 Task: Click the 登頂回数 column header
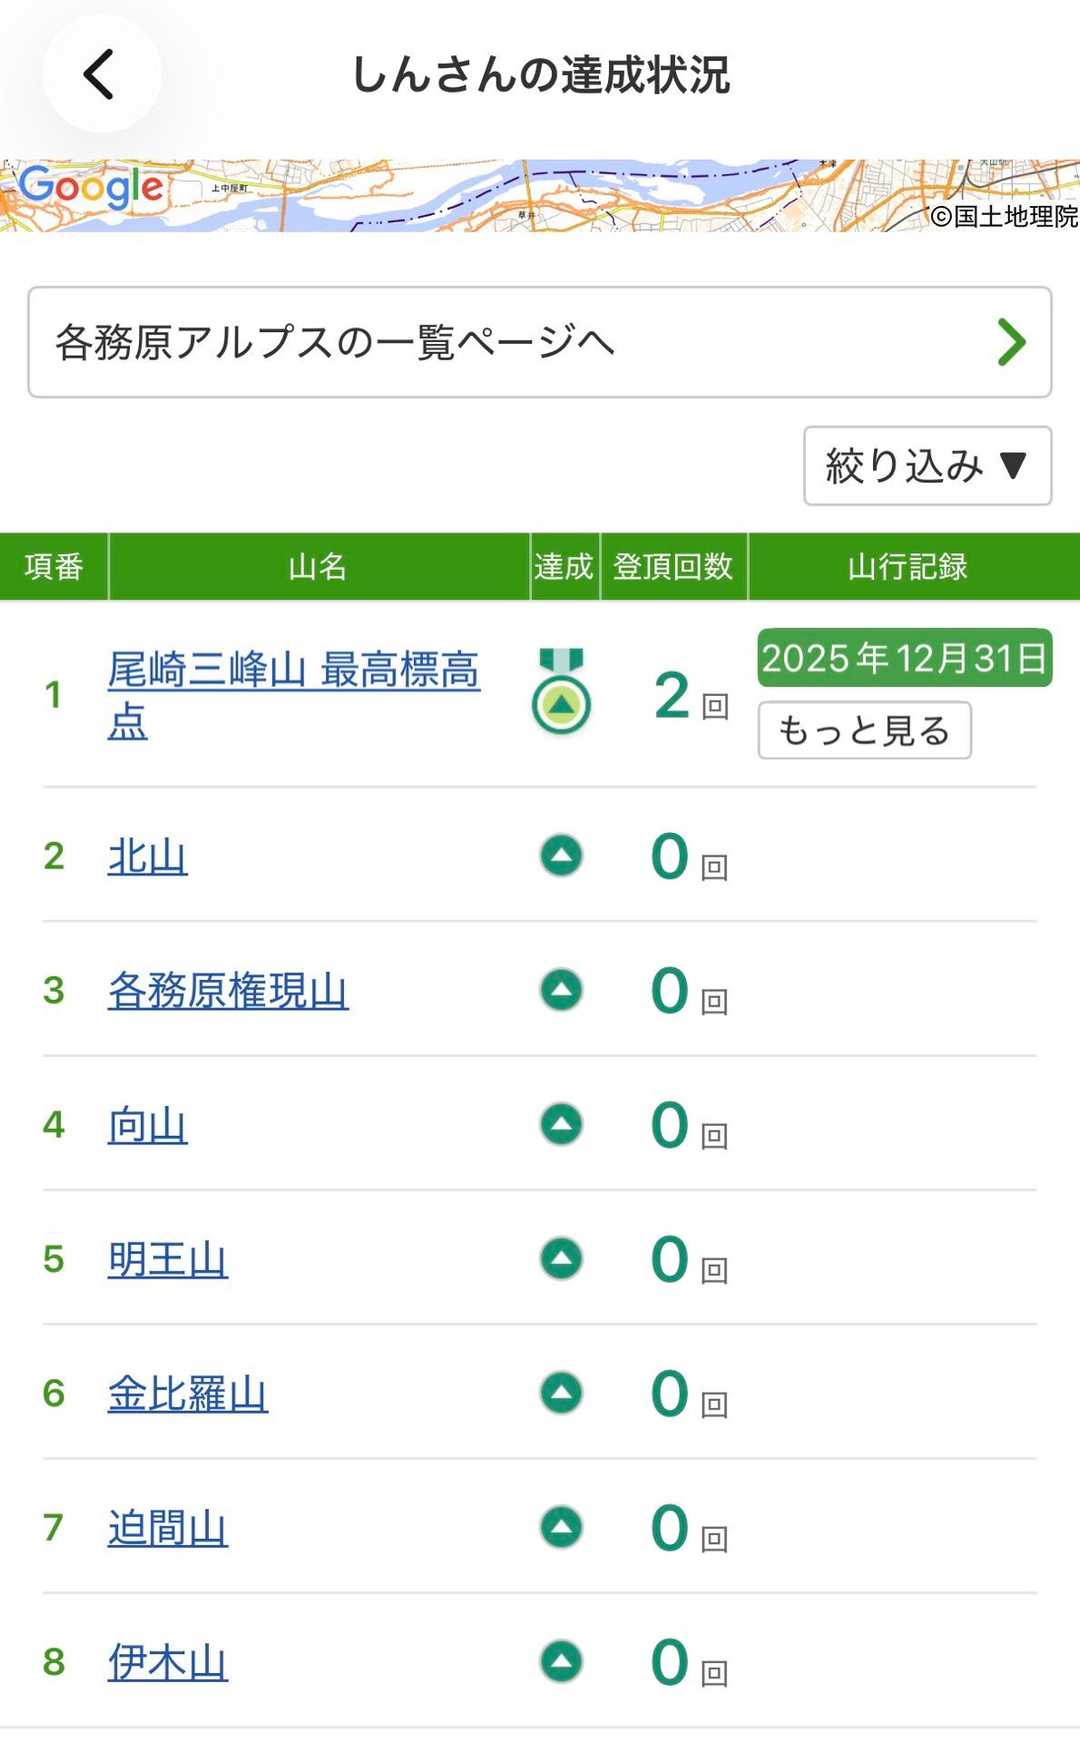click(673, 567)
